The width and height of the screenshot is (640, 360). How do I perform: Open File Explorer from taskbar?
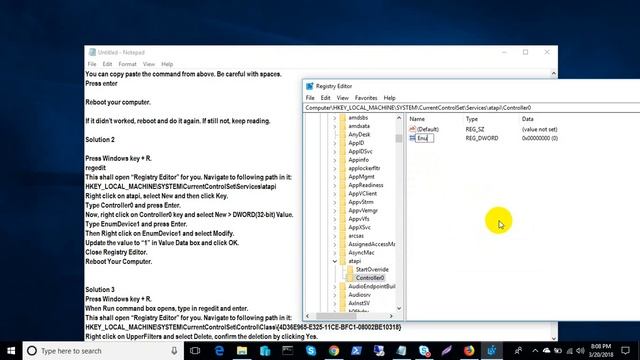(x=242, y=351)
